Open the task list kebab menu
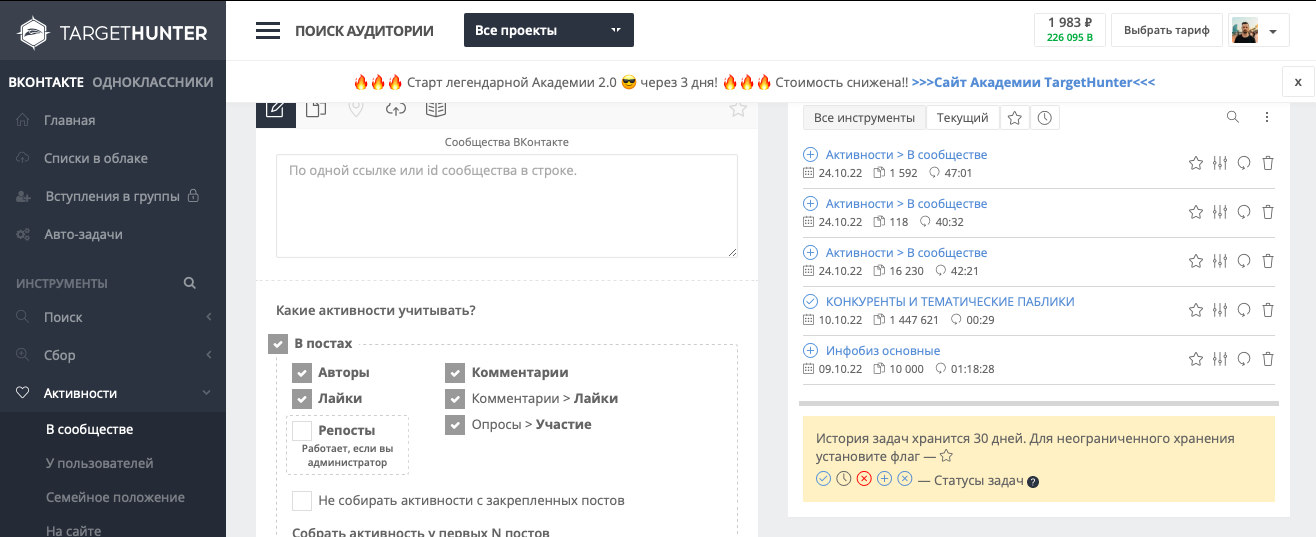This screenshot has height=537, width=1316. coord(1267,118)
